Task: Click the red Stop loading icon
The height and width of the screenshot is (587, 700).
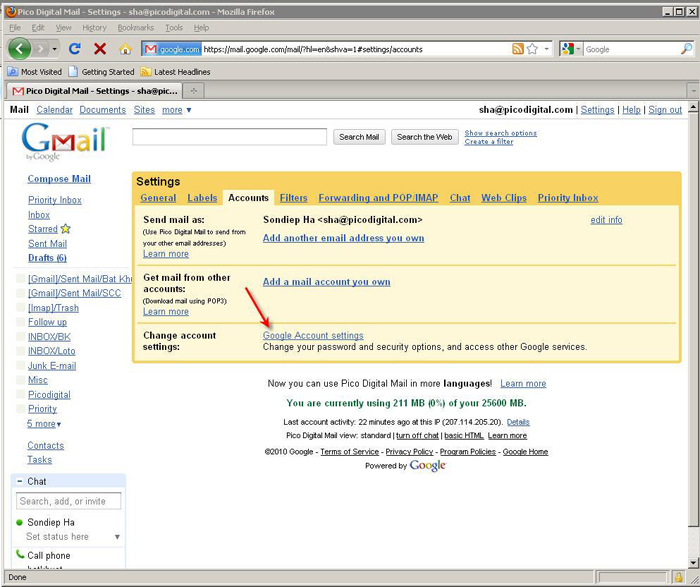Action: click(100, 49)
